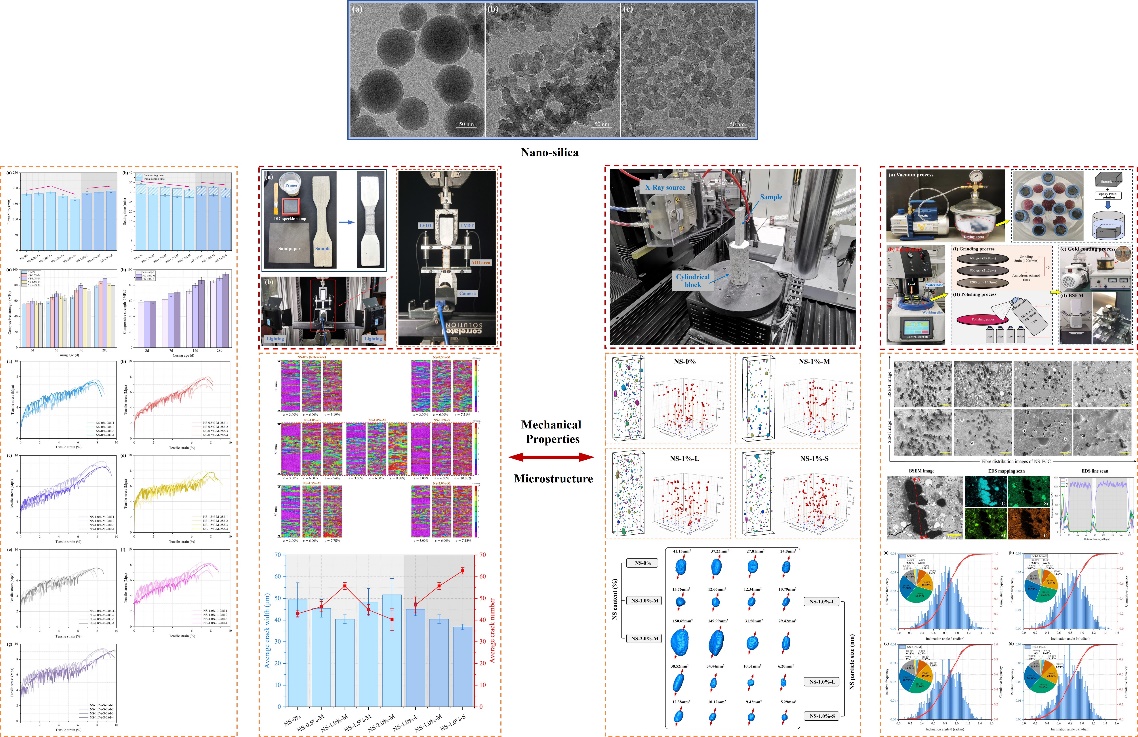Image resolution: width=1138 pixels, height=737 pixels.
Task: Select the X-Ray source label
Action: [x=669, y=187]
